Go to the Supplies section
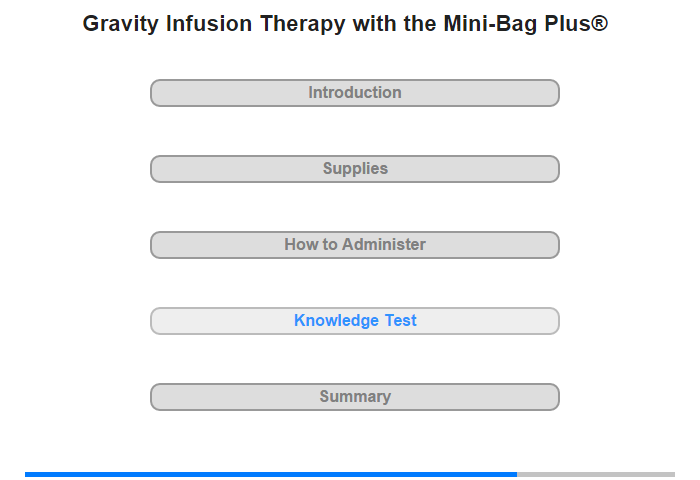Screen dimensions: 700x480 355,169
